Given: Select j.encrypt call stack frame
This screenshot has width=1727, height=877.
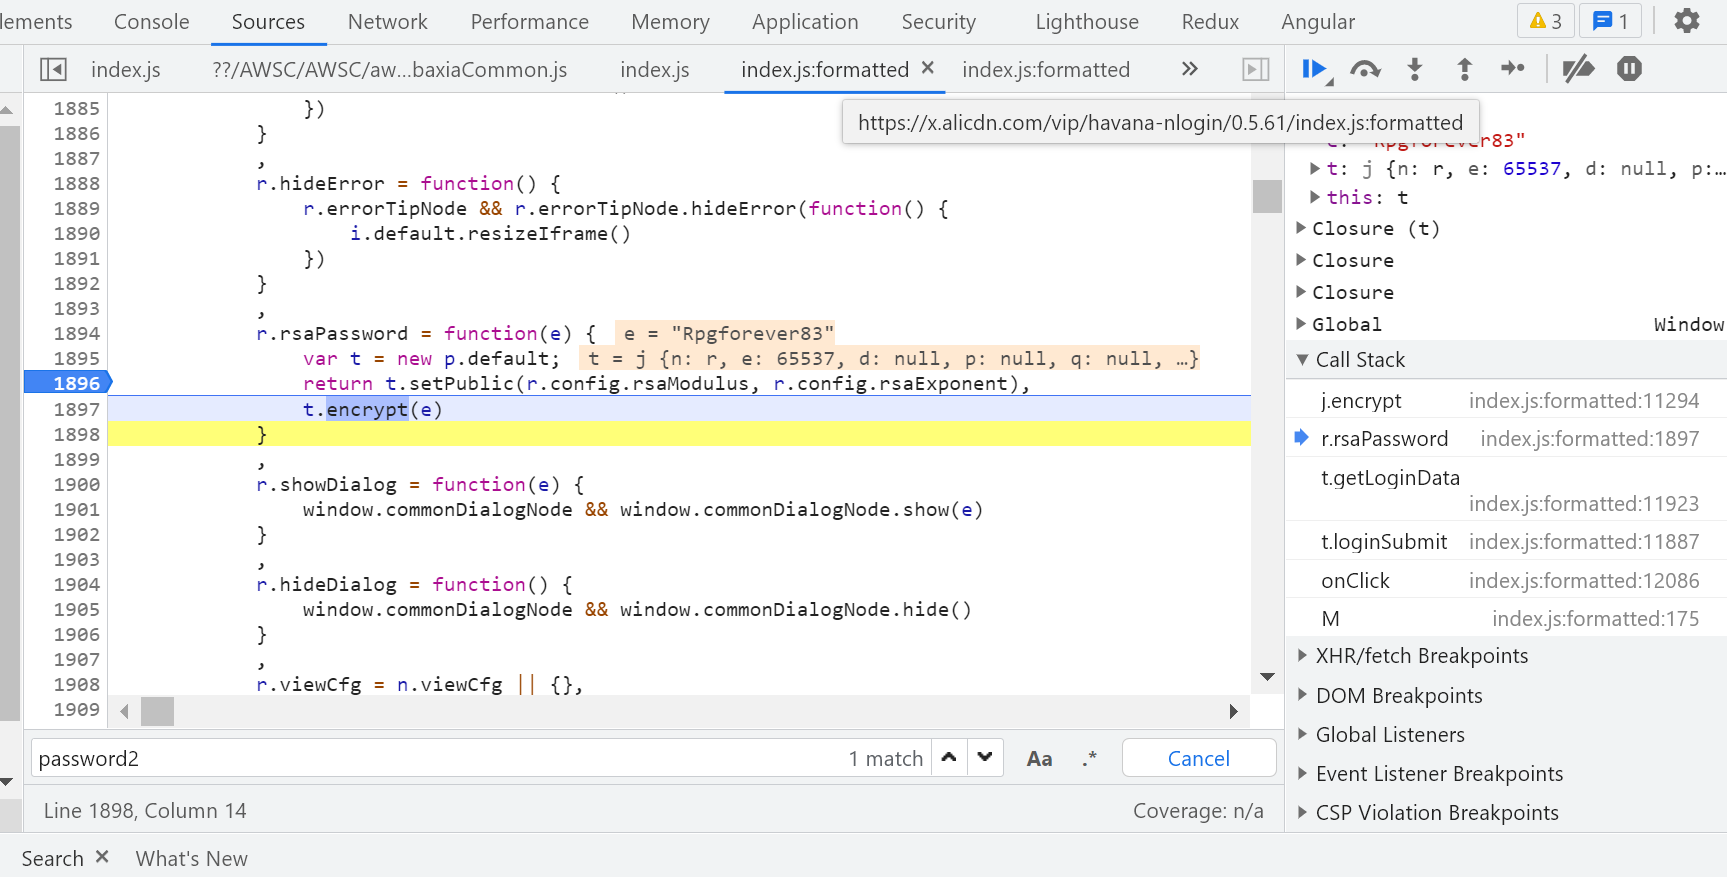Looking at the screenshot, I should coord(1506,401).
